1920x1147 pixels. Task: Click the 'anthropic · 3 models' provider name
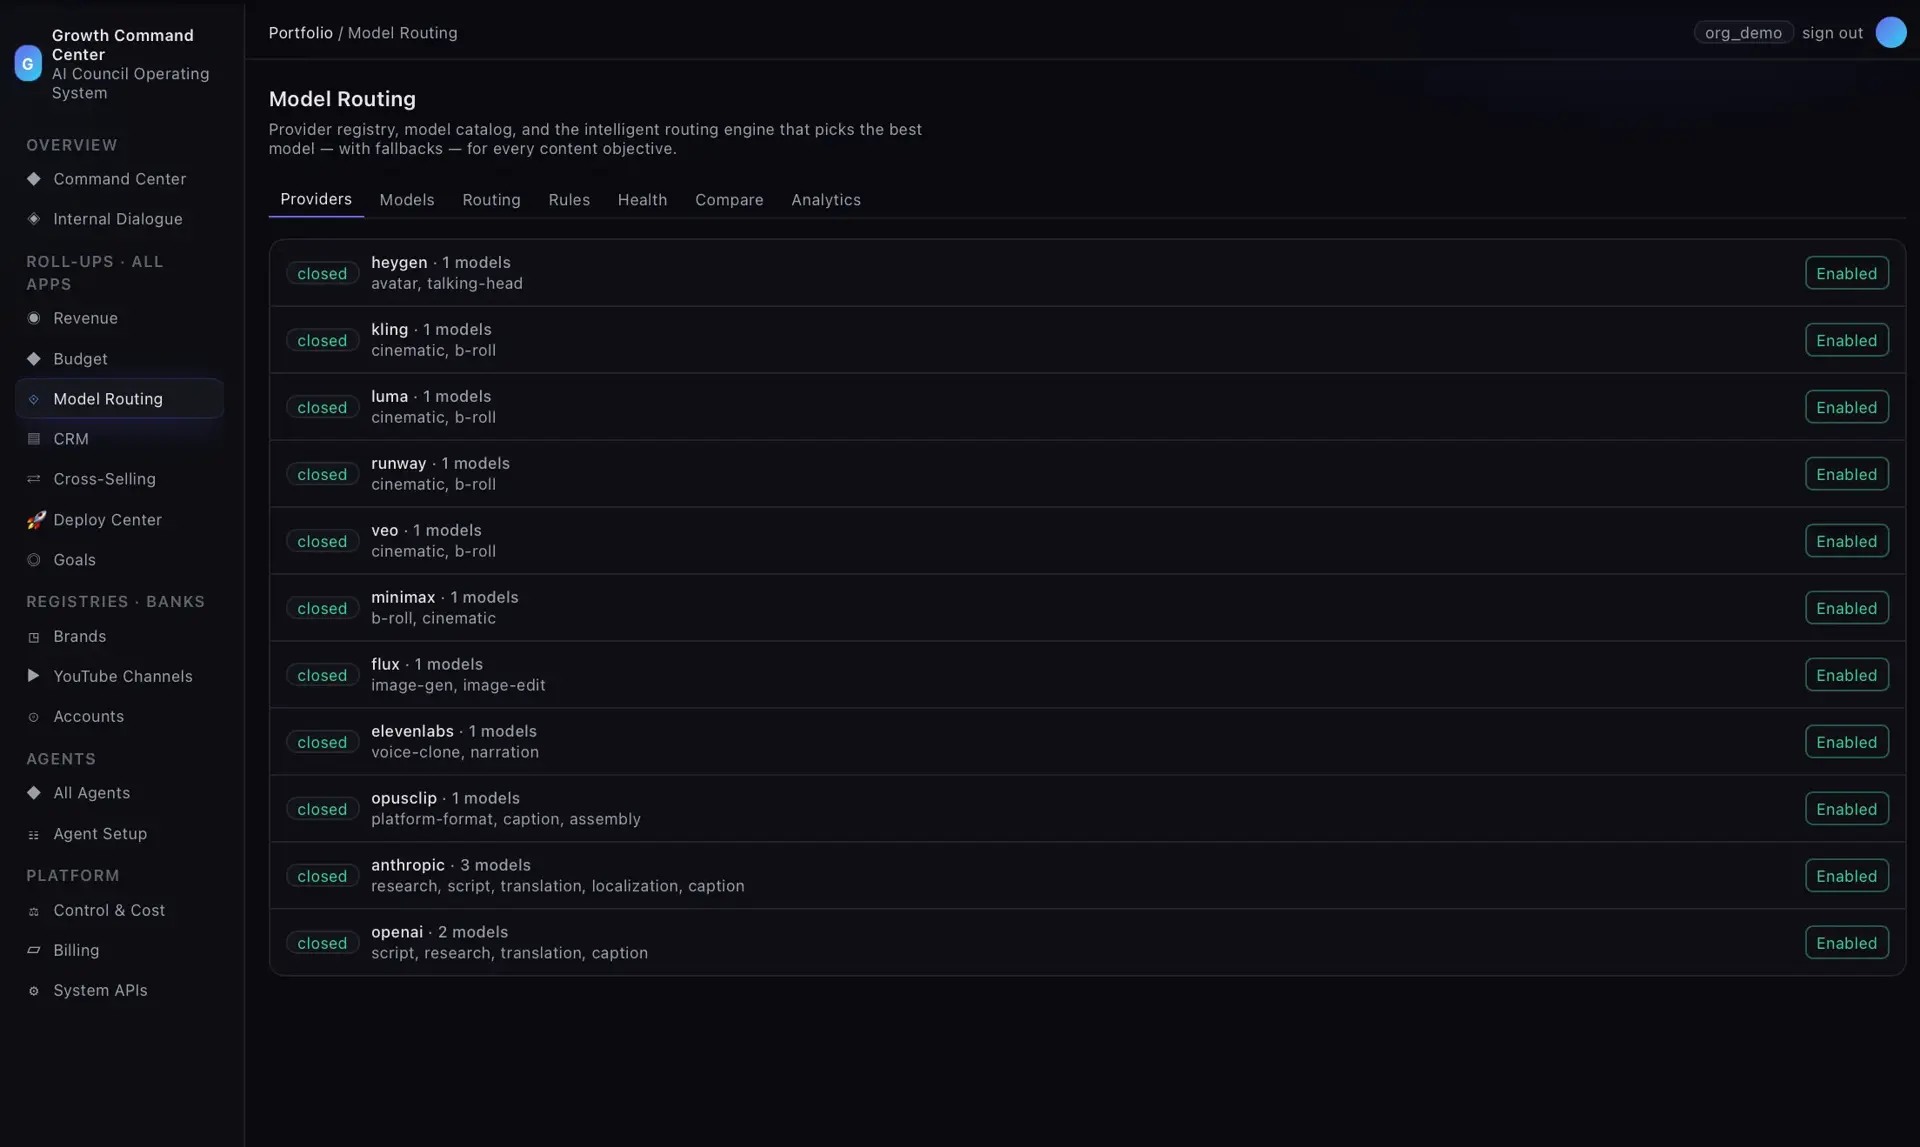tap(451, 865)
